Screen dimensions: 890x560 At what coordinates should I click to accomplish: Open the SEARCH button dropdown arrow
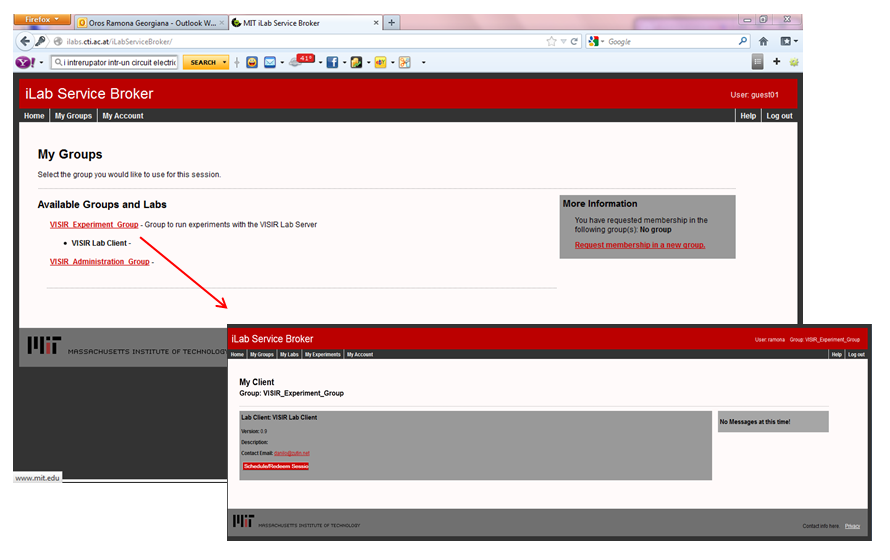pos(225,62)
